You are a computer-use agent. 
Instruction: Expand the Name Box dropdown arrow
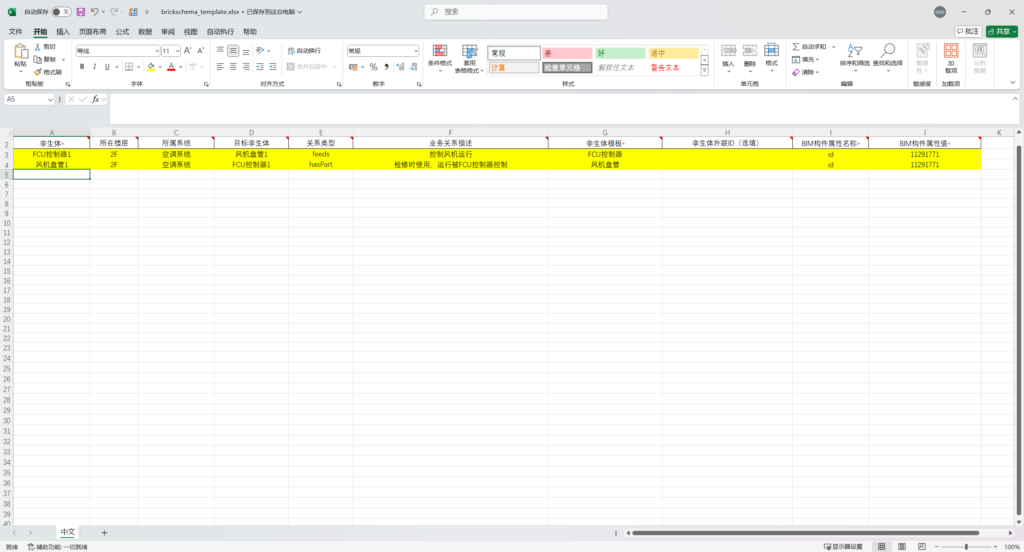[x=50, y=99]
